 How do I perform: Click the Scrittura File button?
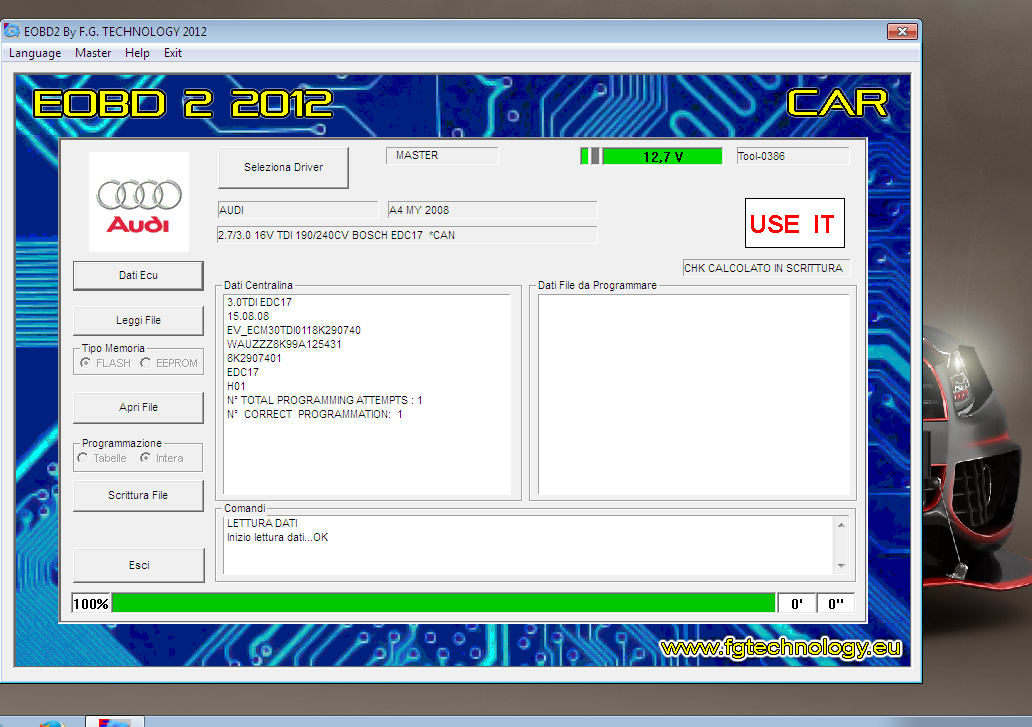pos(138,495)
